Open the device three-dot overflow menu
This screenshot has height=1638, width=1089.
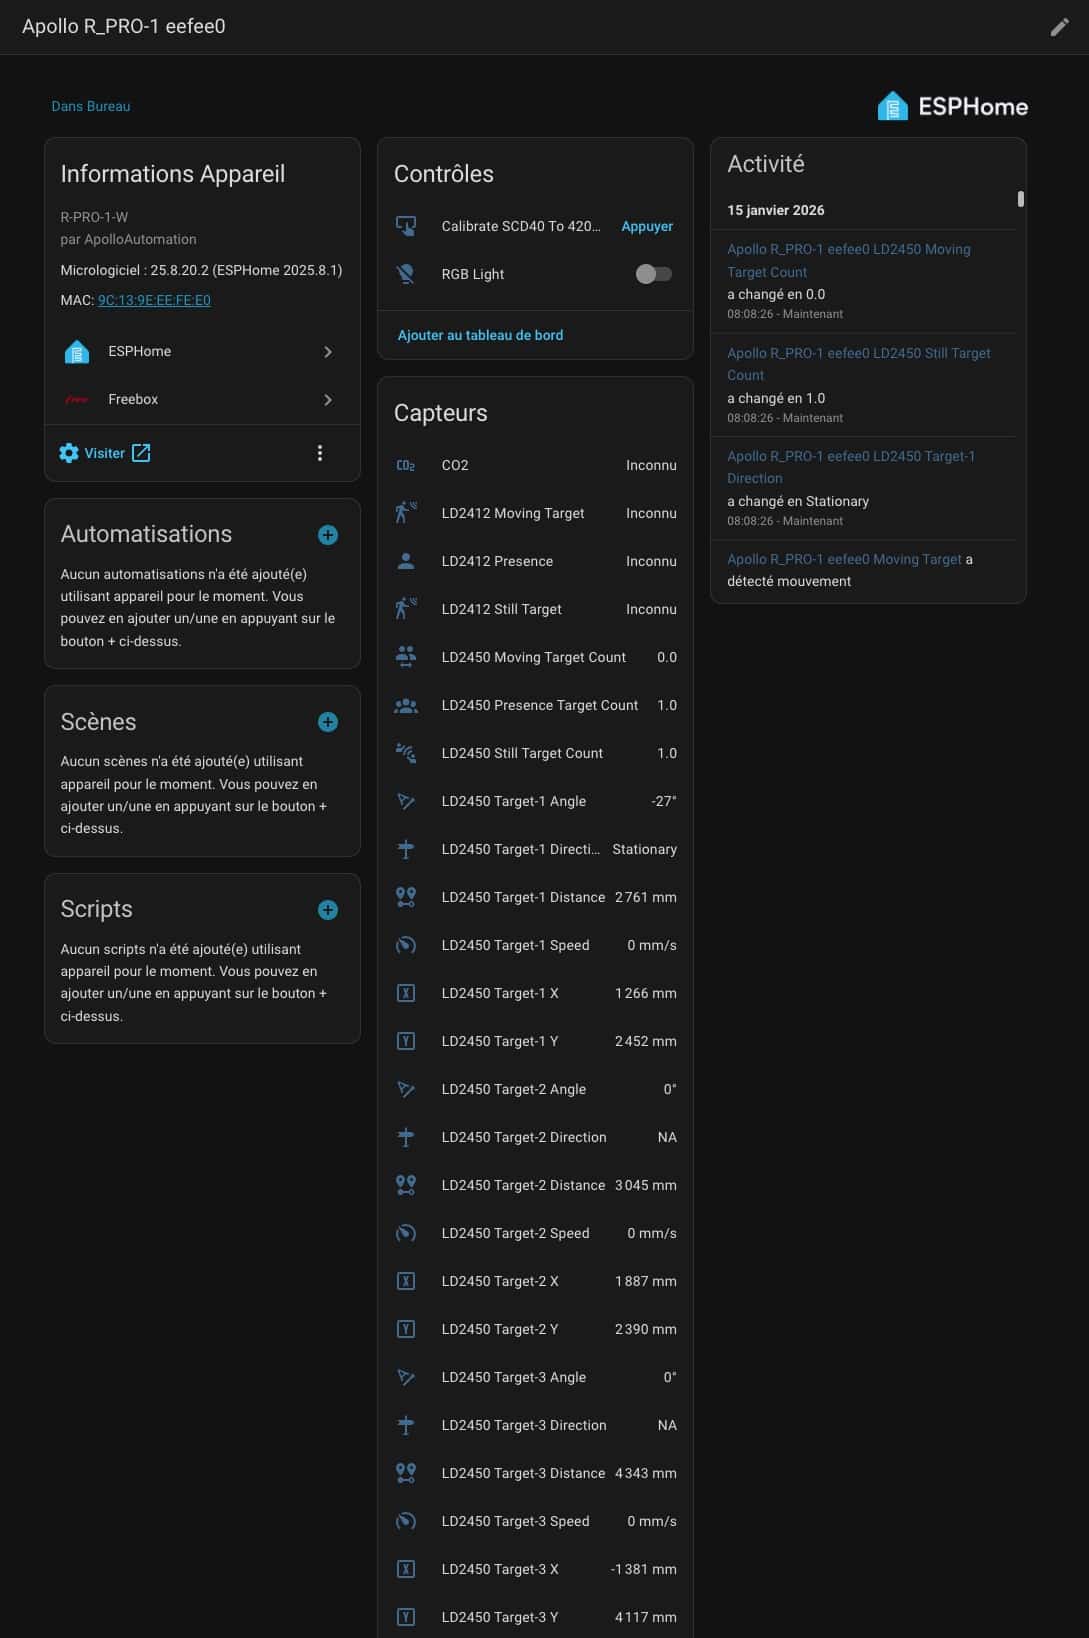click(320, 453)
